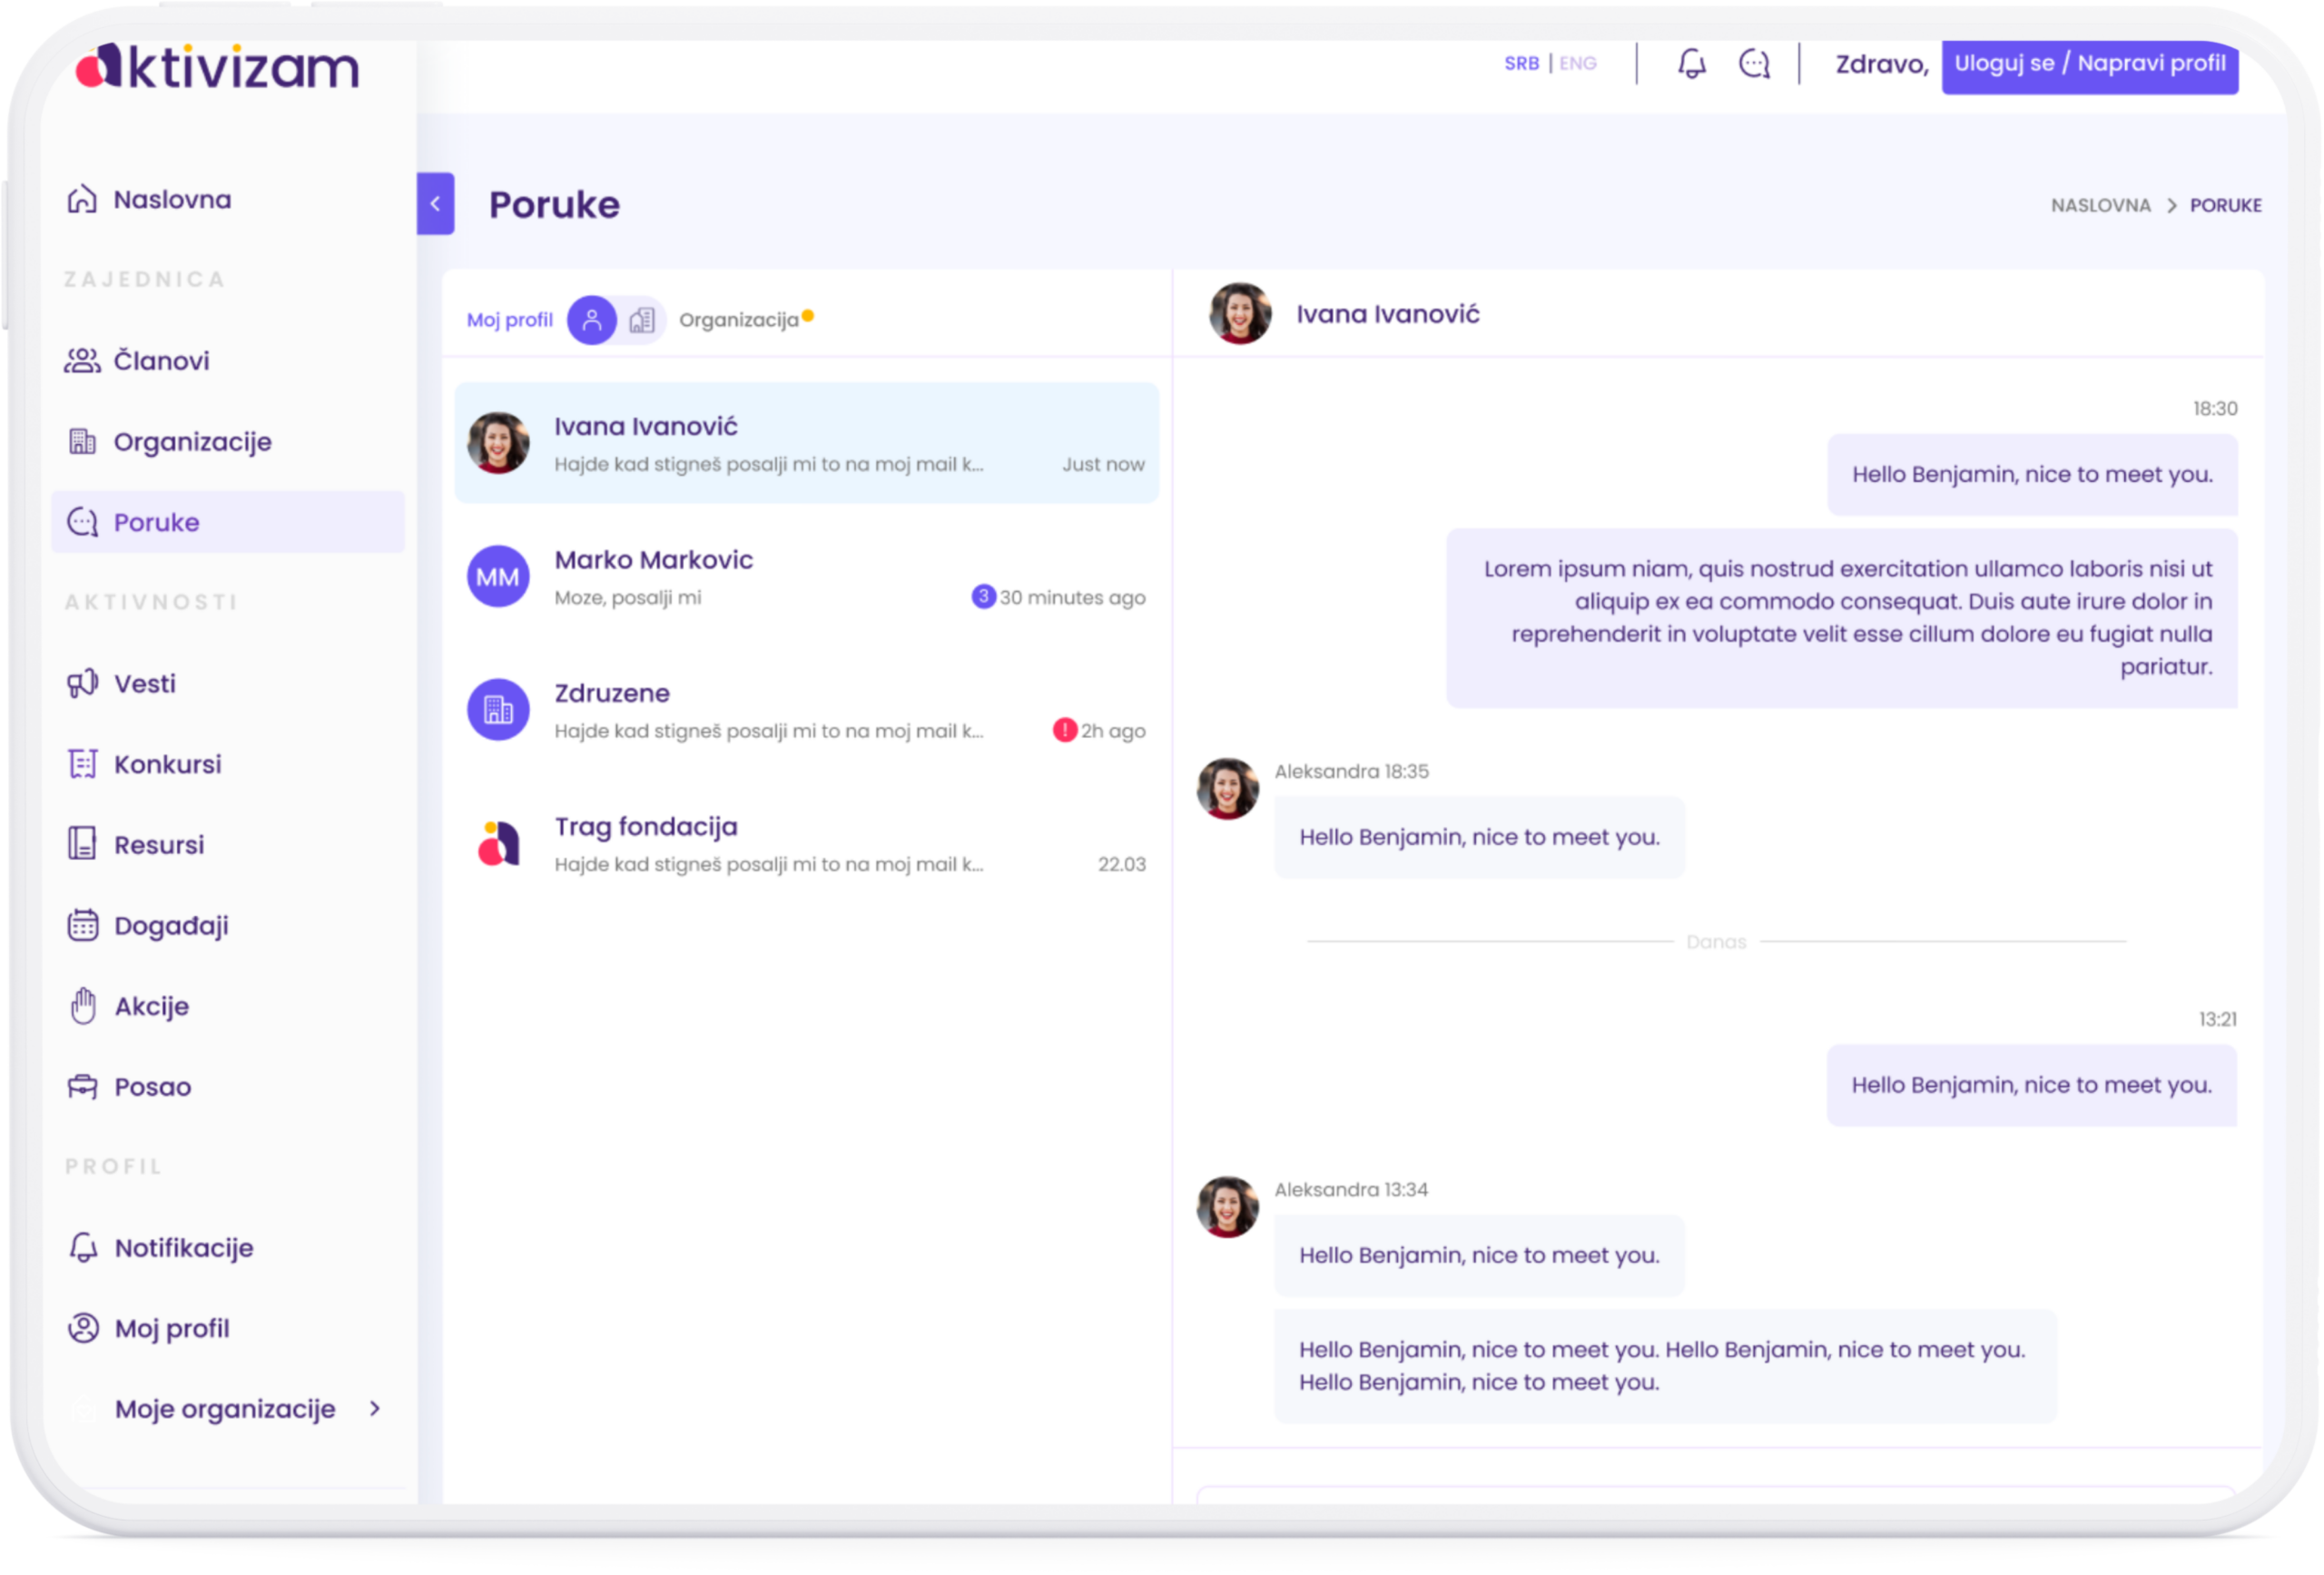Collapse the sidebar with arrow button
This screenshot has height=1575, width=2324.
[x=435, y=204]
